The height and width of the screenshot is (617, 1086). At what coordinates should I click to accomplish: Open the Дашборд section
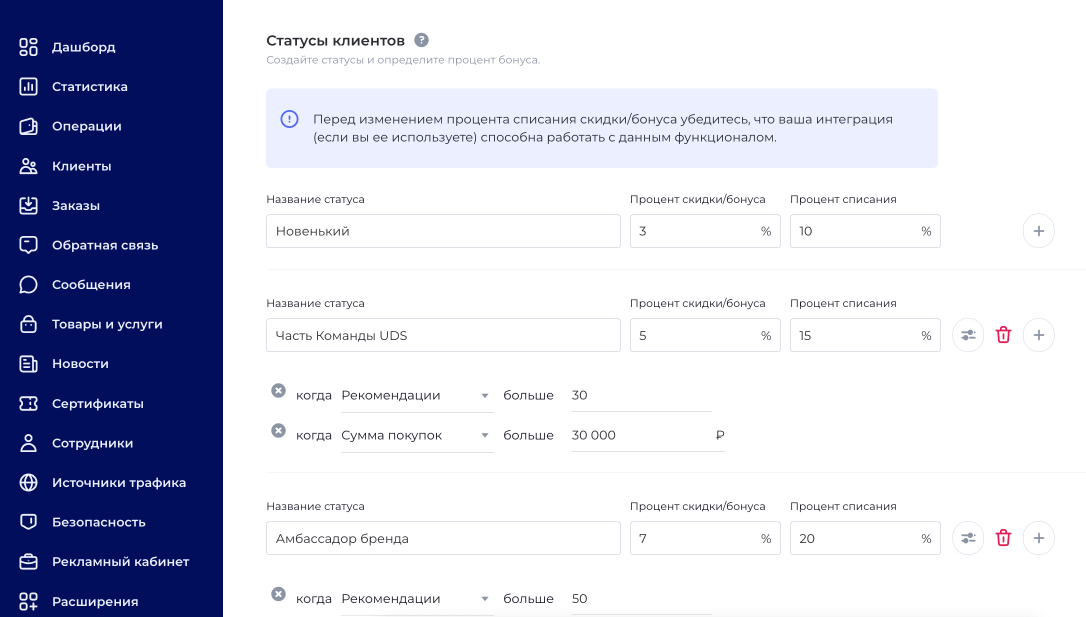click(83, 47)
